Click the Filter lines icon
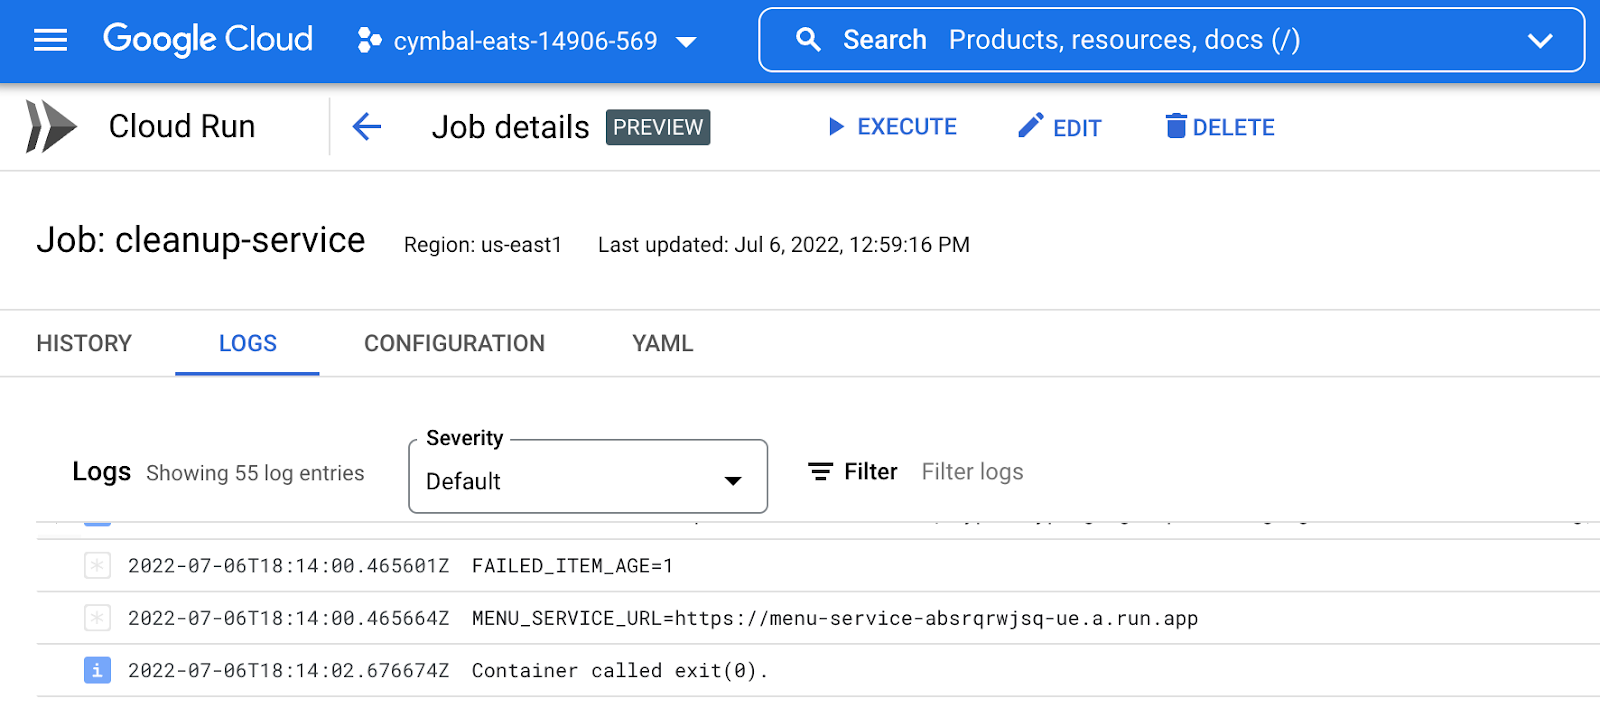Viewport: 1600px width, 708px height. [820, 472]
